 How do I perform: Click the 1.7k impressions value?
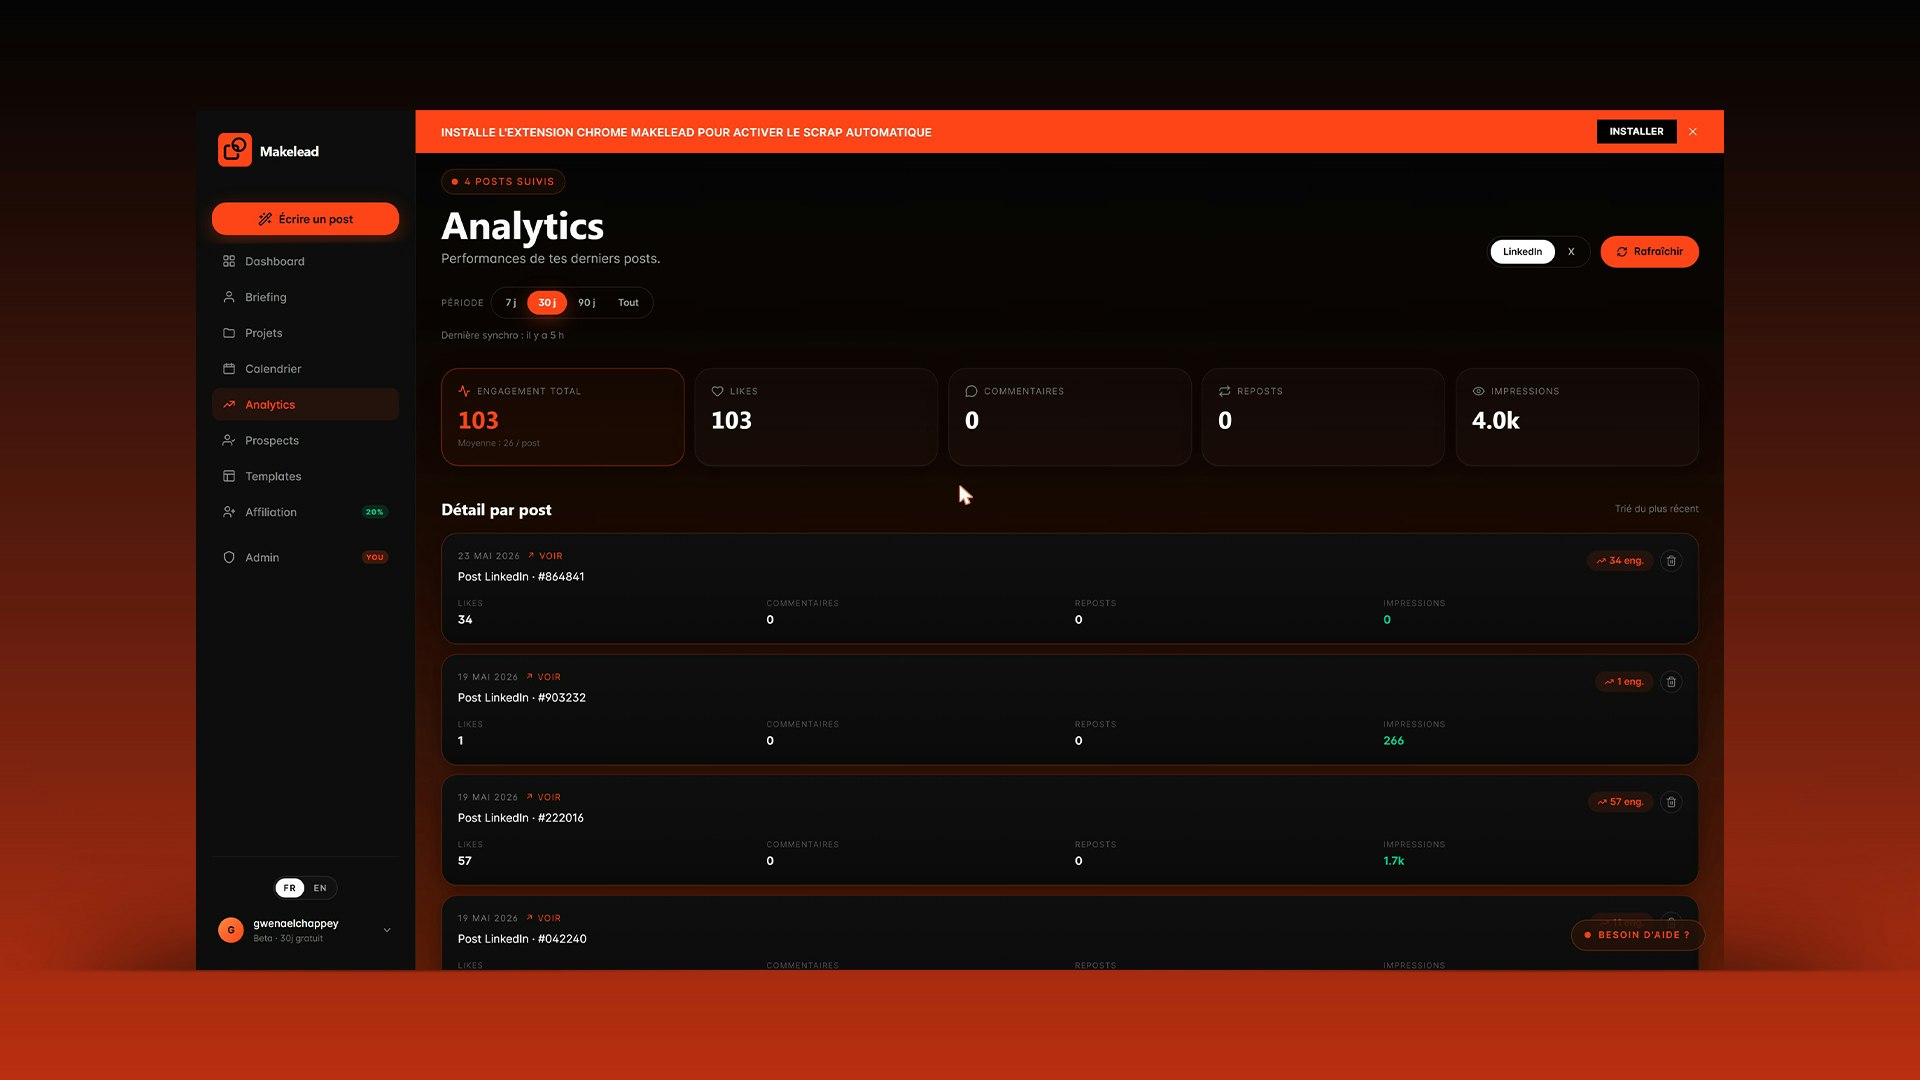1393,861
